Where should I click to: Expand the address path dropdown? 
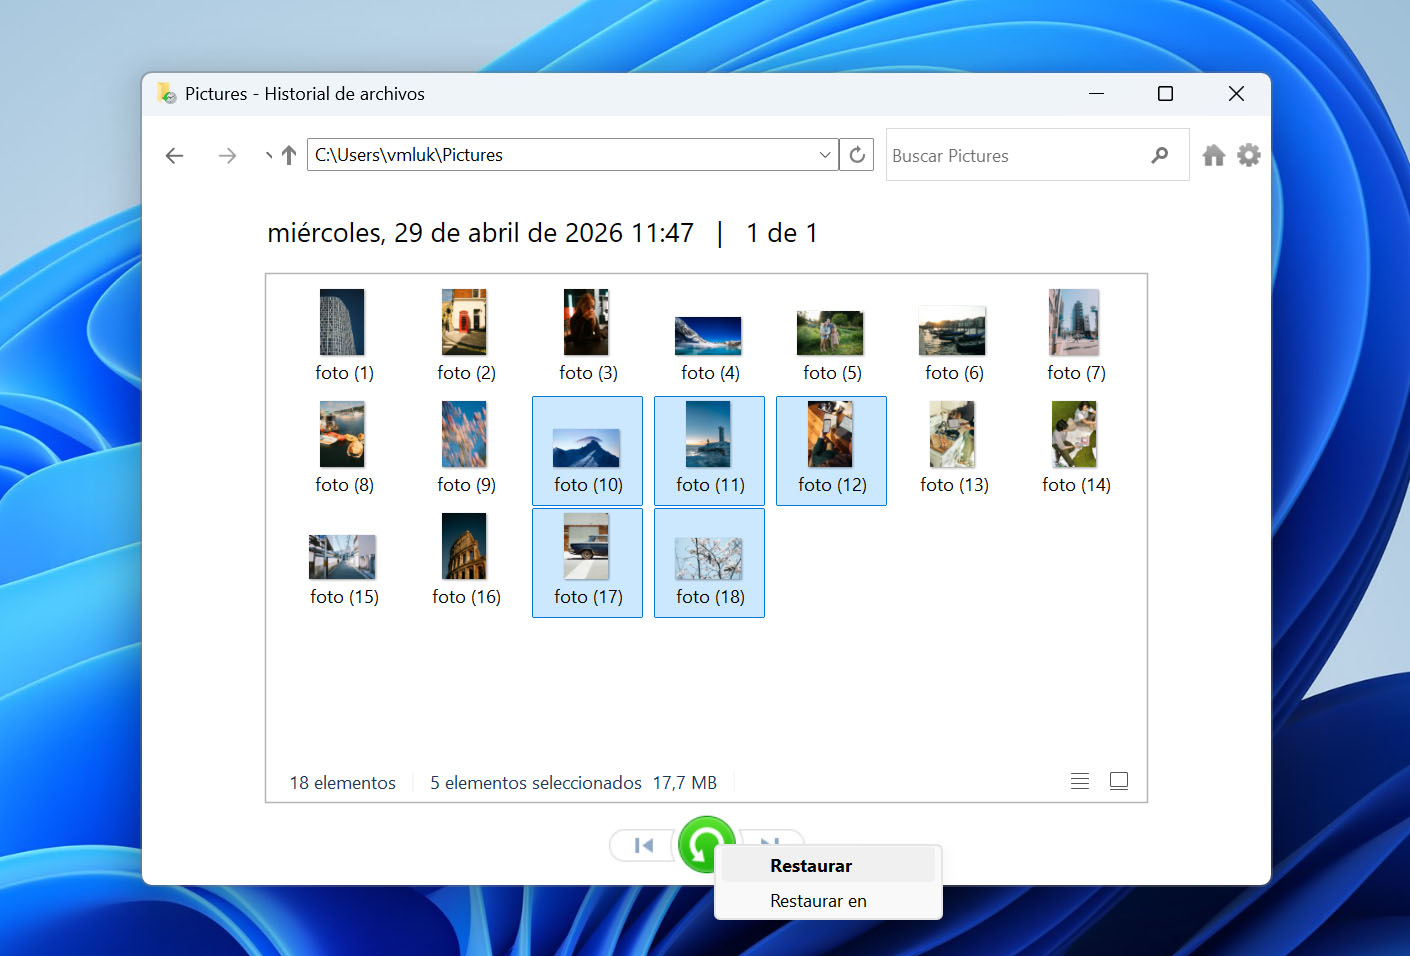pos(825,155)
